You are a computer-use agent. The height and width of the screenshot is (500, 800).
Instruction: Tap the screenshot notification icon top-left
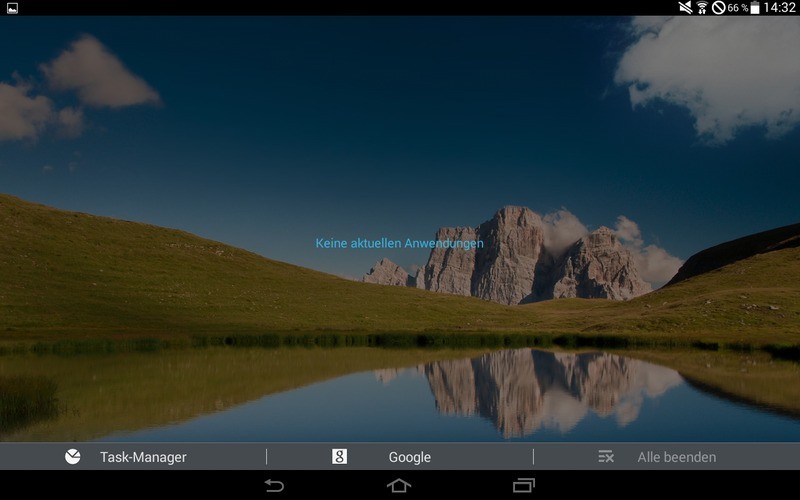(x=12, y=7)
